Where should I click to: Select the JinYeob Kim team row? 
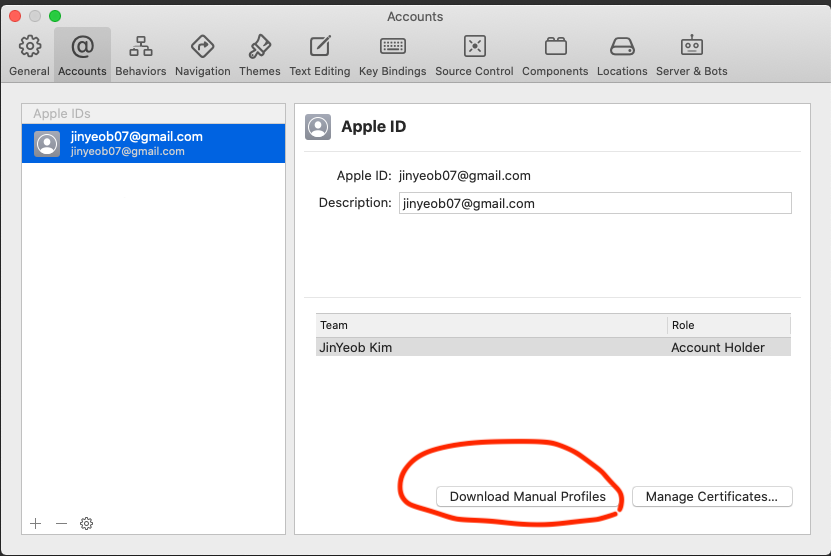[x=553, y=348]
